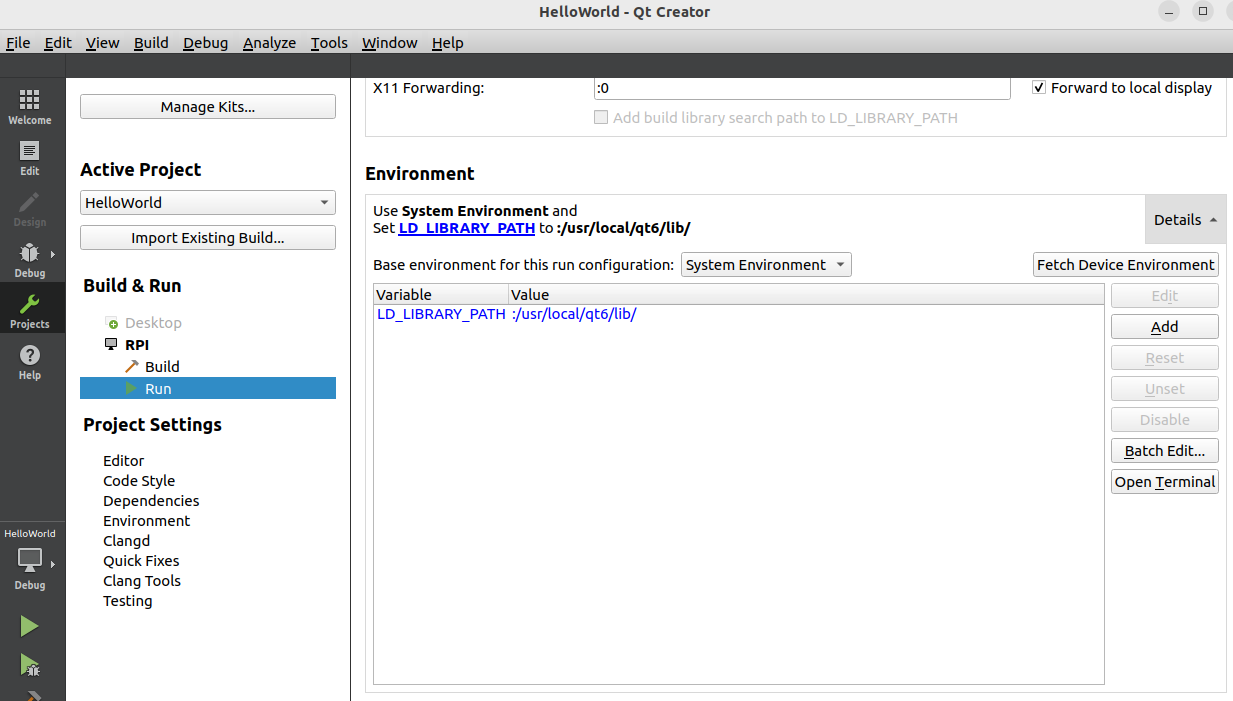Viewport: 1233px width, 701px height.
Task: Open the Welcome mode in the sidebar
Action: (31, 105)
